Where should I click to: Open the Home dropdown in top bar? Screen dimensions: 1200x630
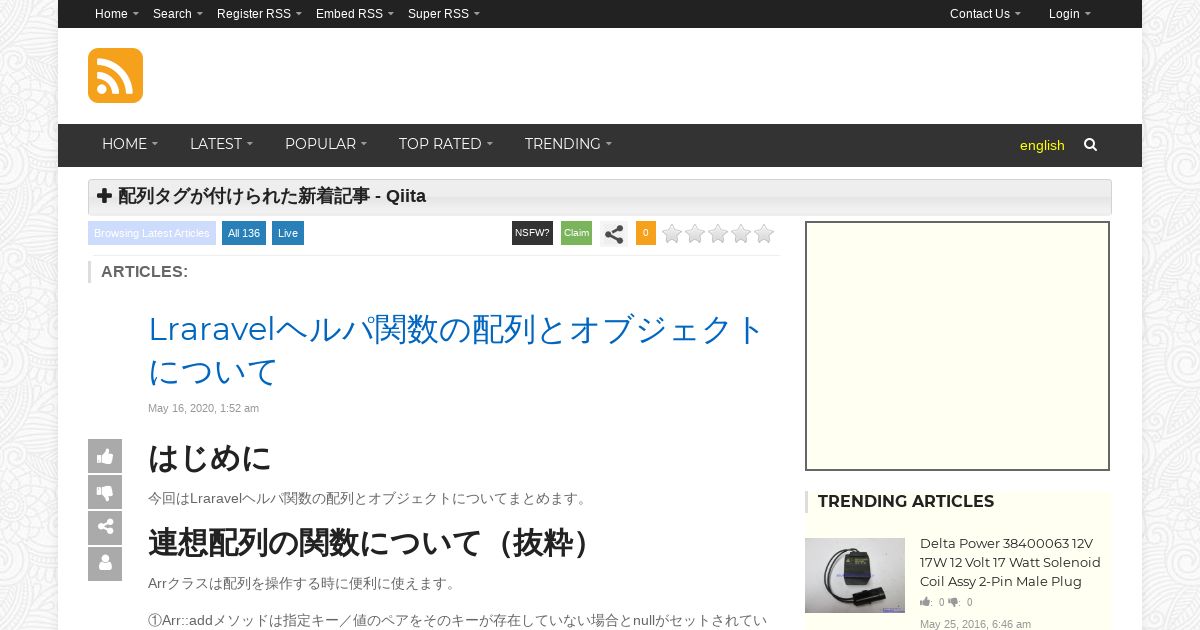point(117,14)
